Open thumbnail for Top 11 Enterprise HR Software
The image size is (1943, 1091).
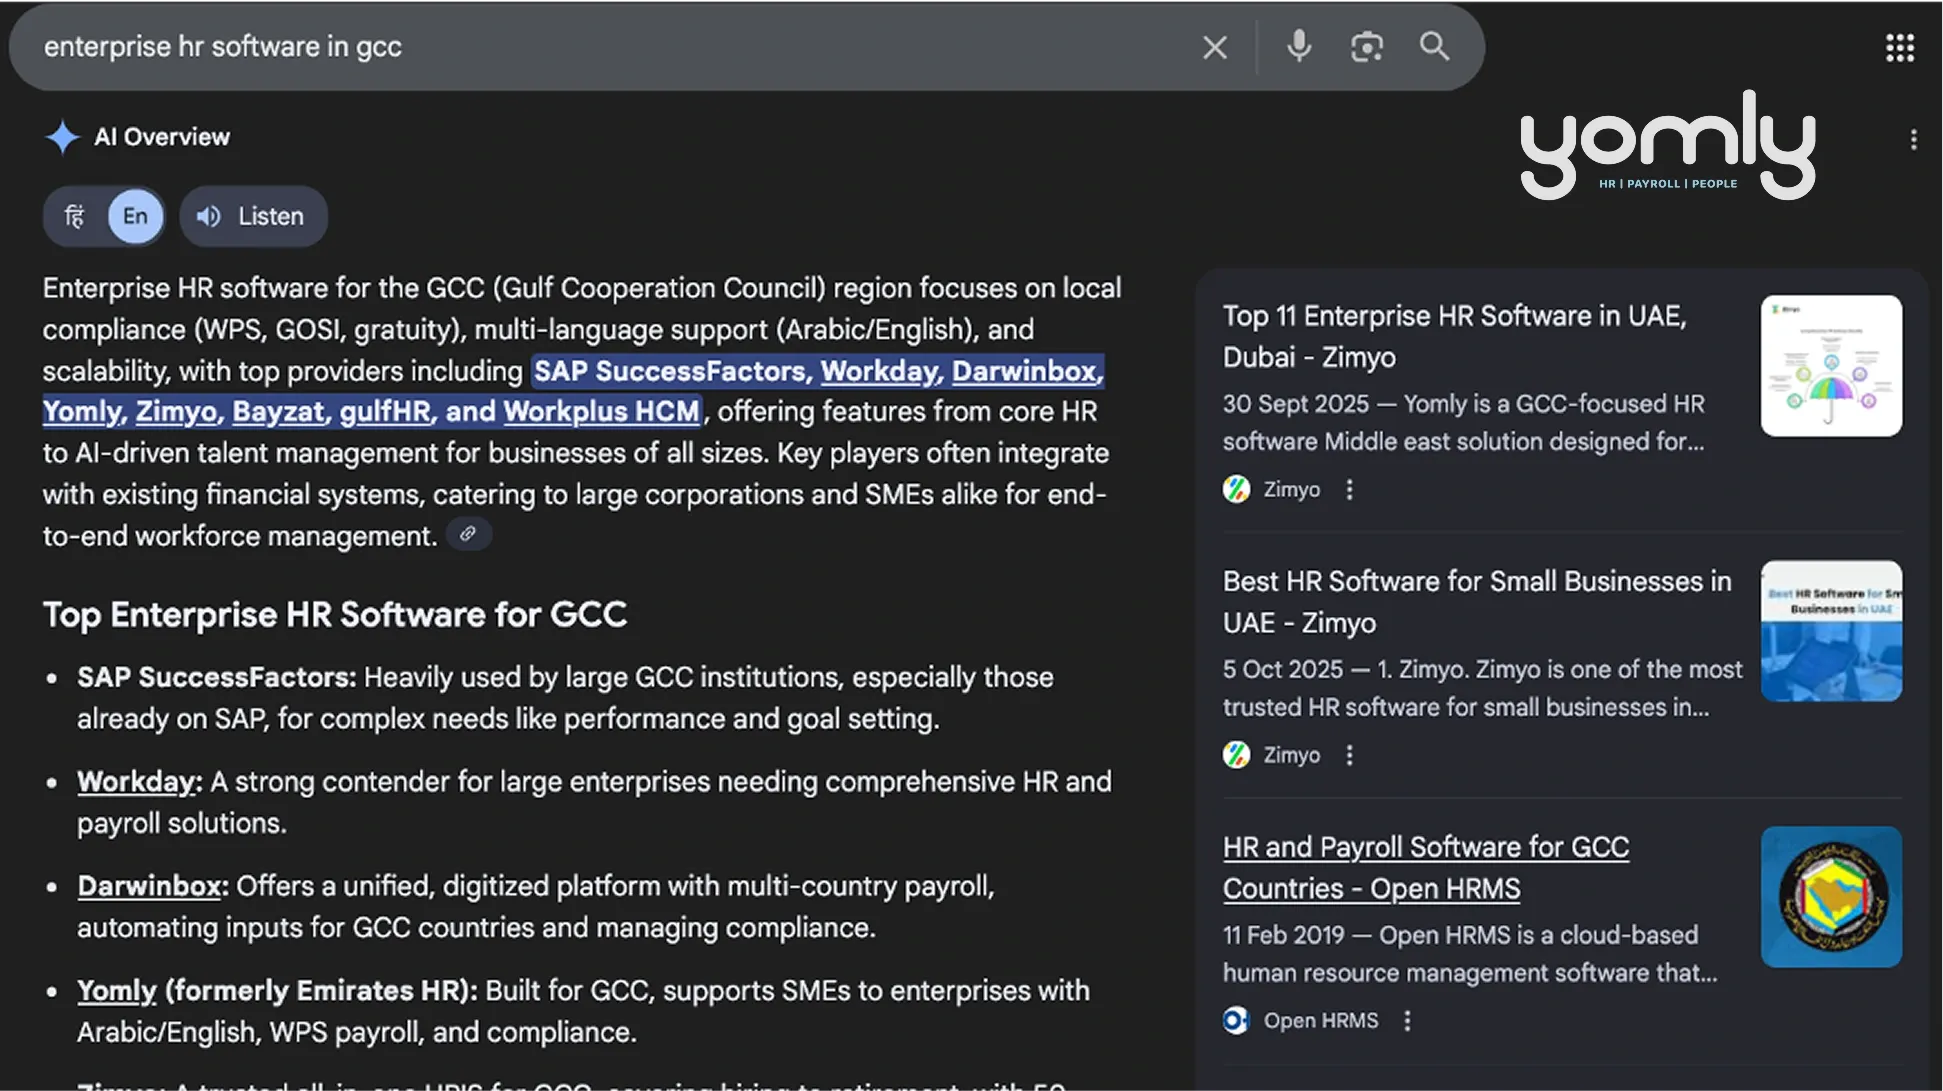click(1831, 365)
